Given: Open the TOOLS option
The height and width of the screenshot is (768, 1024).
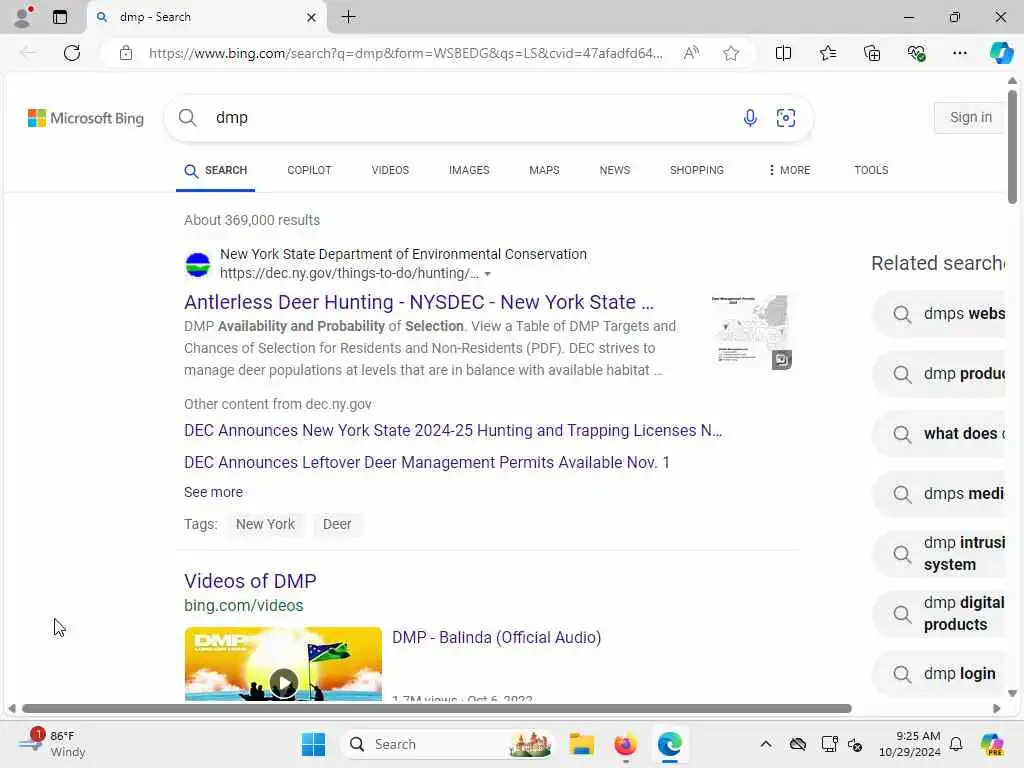Looking at the screenshot, I should 871,170.
